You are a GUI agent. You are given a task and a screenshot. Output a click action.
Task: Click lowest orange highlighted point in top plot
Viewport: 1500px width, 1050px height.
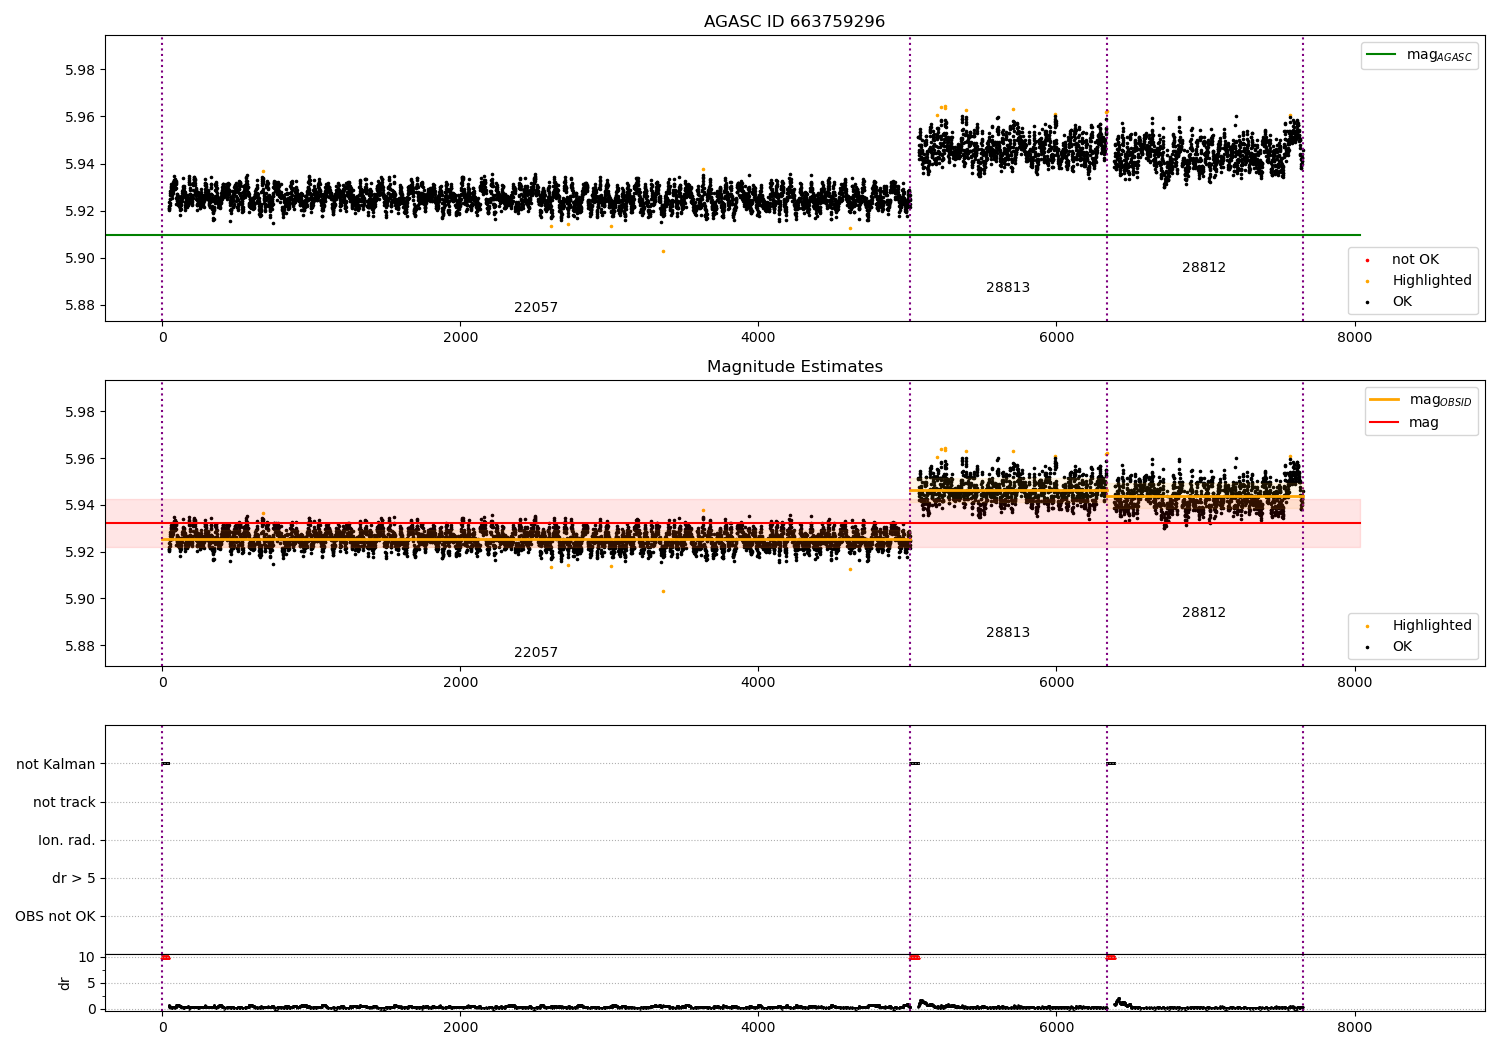click(x=663, y=251)
